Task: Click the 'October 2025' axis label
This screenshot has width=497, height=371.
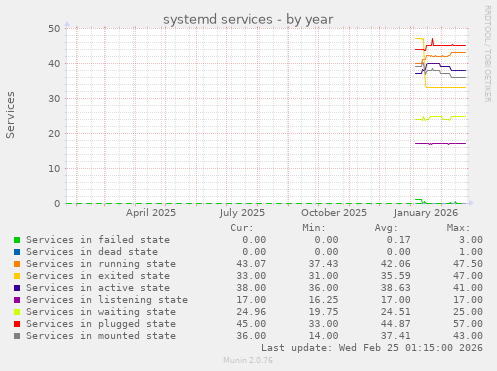Action: point(334,213)
